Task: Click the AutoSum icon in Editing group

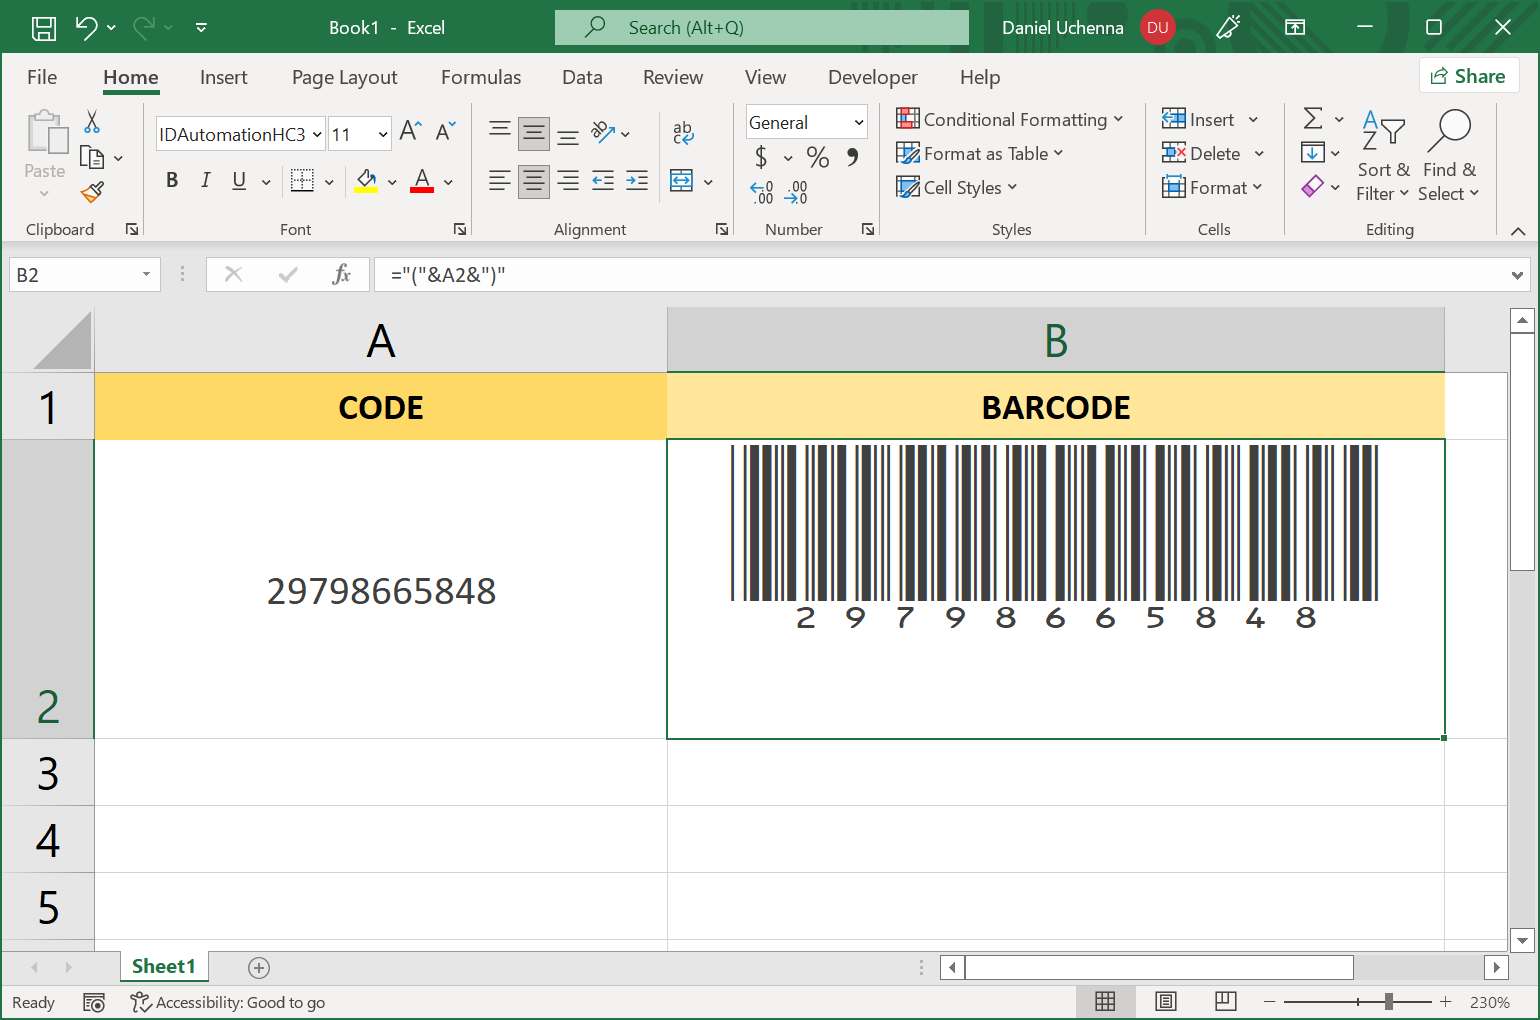Action: point(1314,118)
